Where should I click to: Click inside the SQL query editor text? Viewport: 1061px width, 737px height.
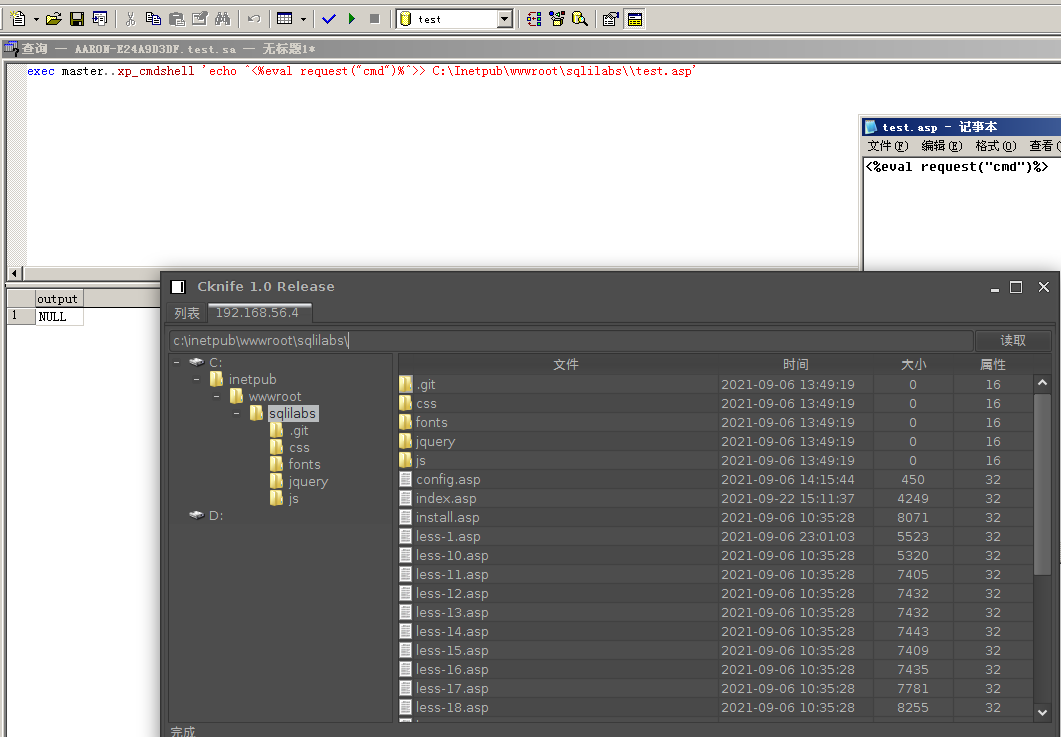coord(361,71)
